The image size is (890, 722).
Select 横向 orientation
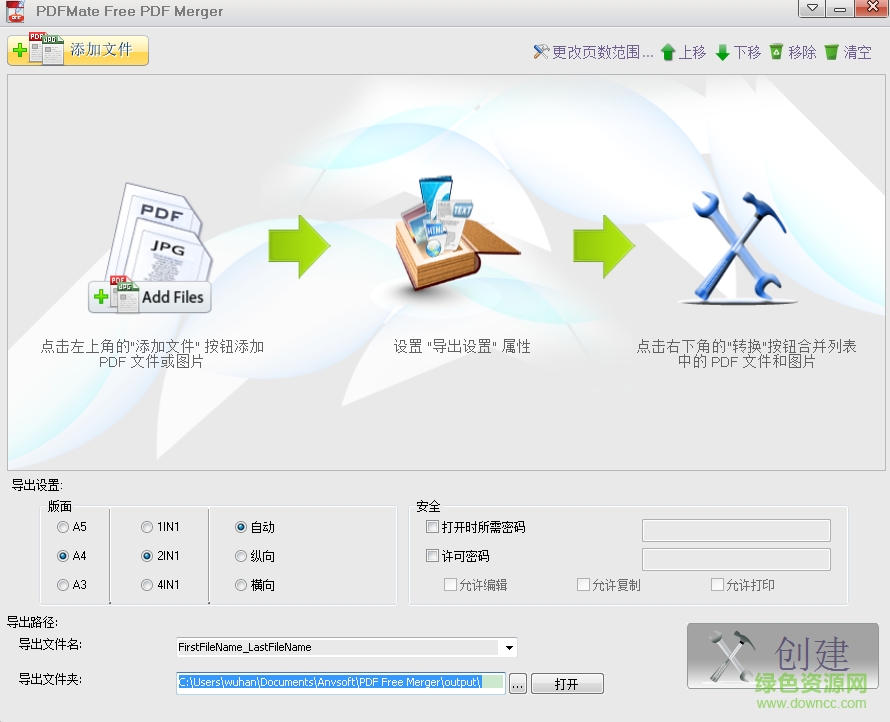[x=240, y=585]
